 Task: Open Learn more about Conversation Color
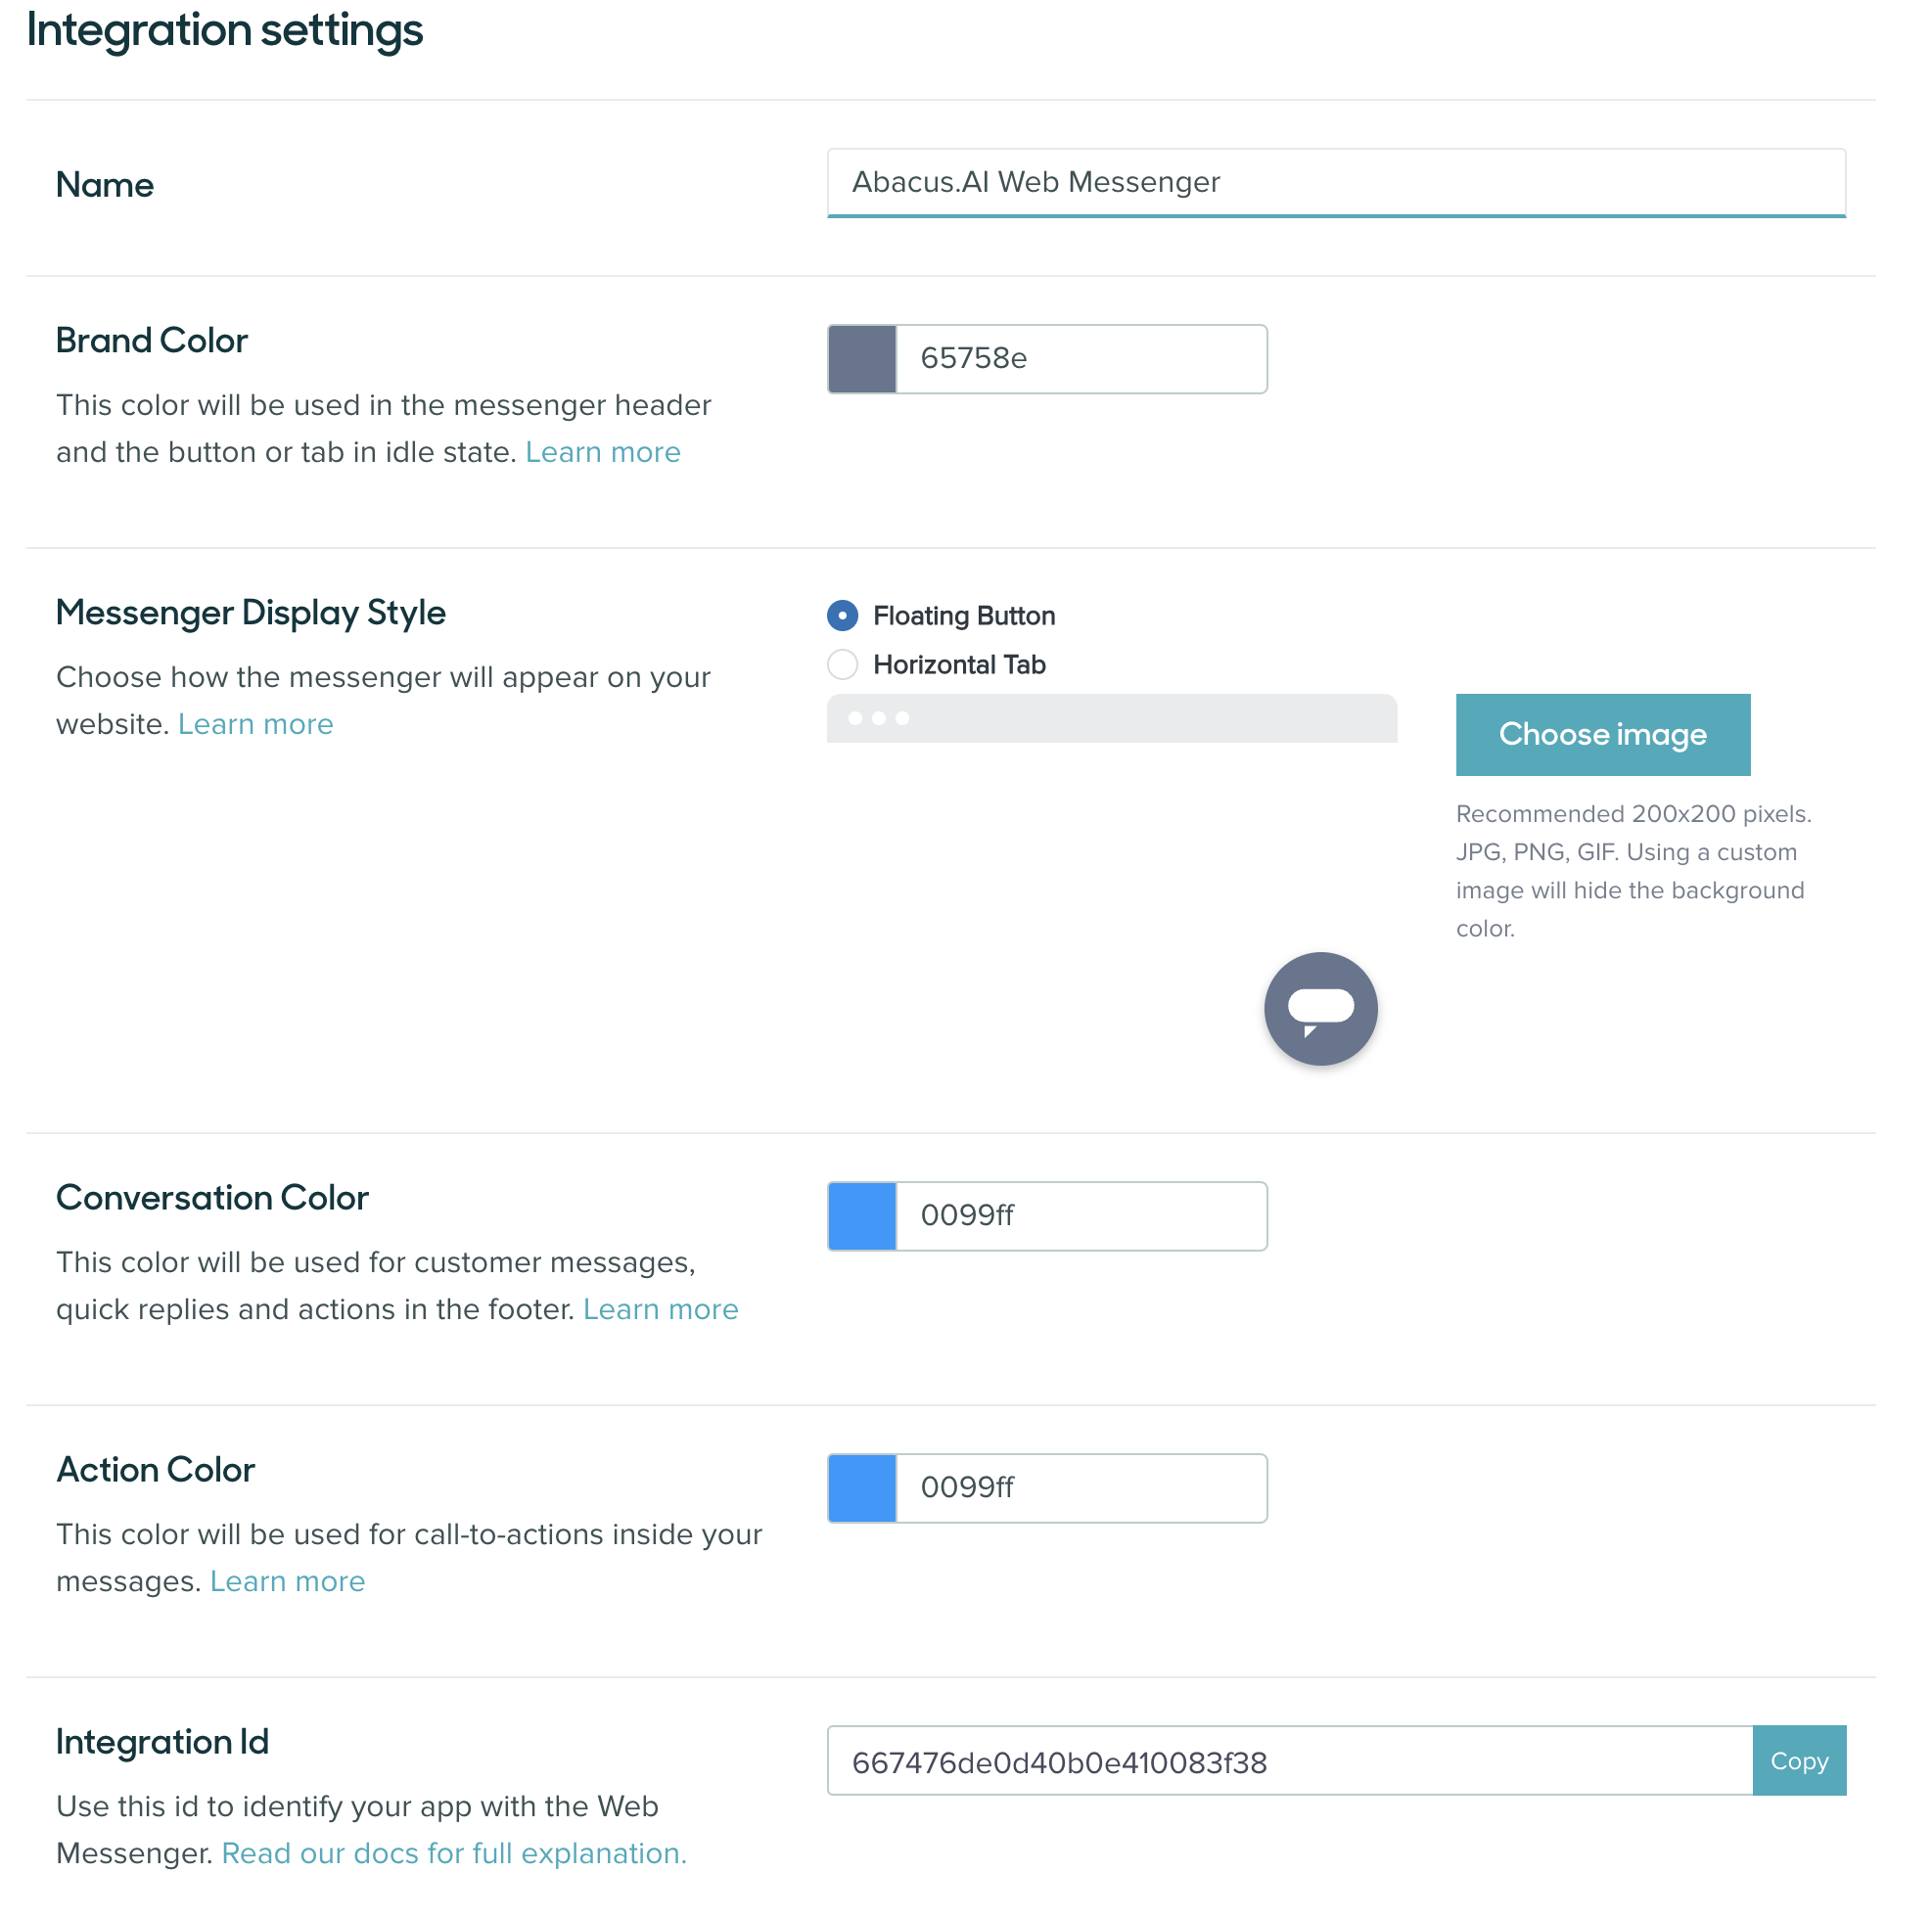[660, 1308]
